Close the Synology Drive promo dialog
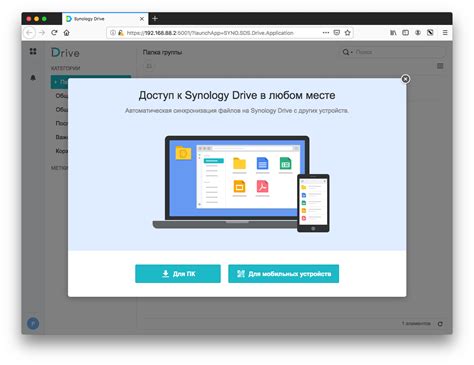This screenshot has width=474, height=365. [x=405, y=79]
